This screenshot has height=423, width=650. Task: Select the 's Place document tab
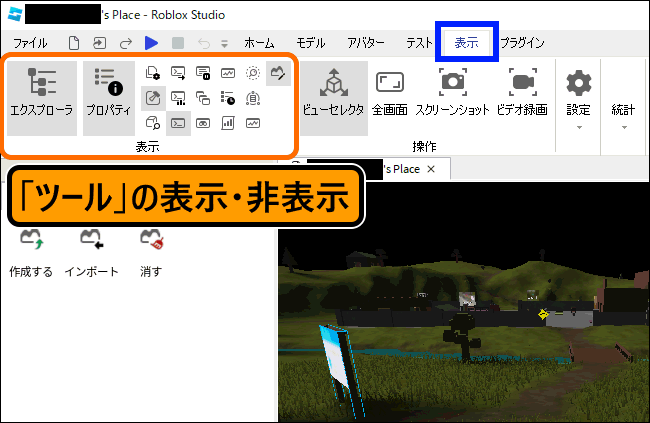click(364, 169)
